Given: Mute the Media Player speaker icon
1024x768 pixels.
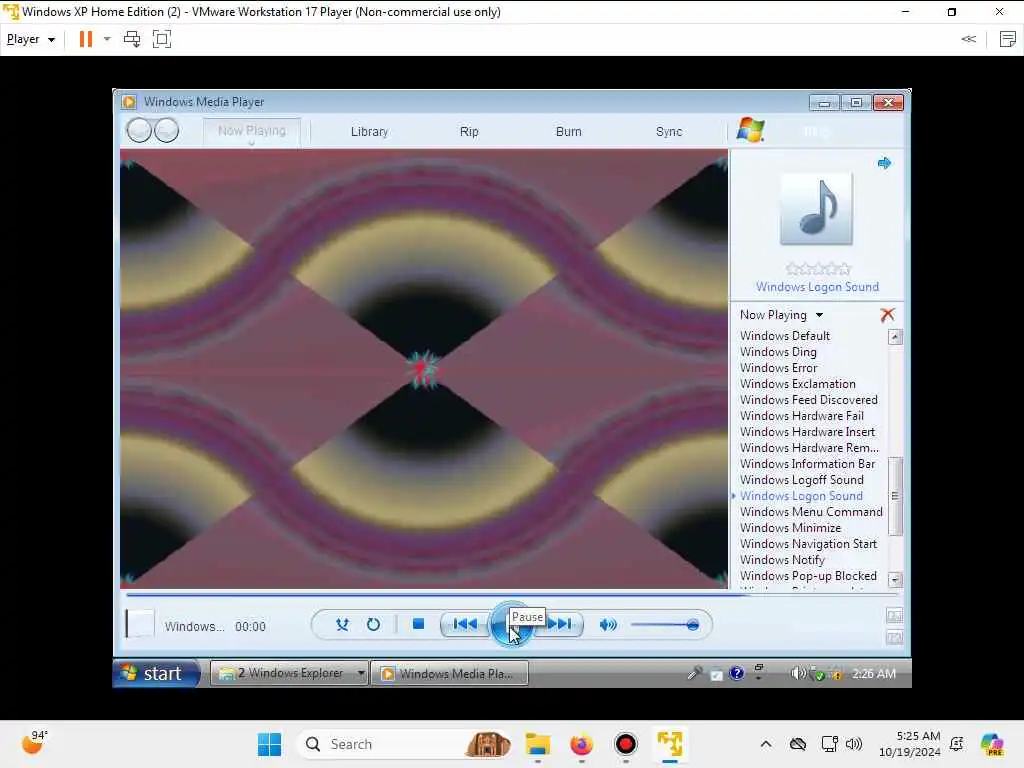Looking at the screenshot, I should (608, 625).
